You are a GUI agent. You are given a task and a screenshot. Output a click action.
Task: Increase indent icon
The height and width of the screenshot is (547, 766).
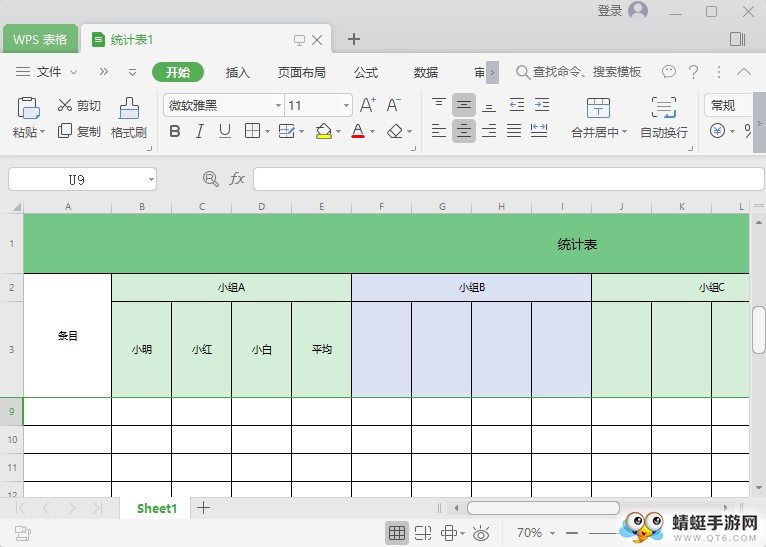[542, 105]
